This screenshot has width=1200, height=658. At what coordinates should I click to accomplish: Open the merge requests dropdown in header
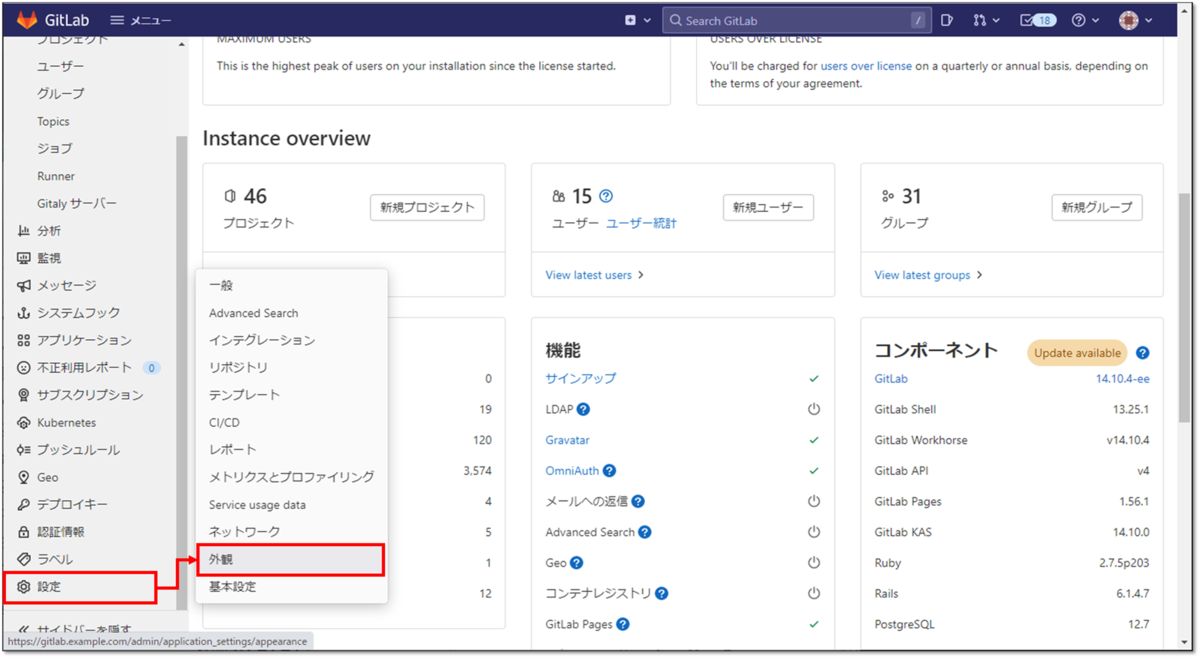pos(985,20)
